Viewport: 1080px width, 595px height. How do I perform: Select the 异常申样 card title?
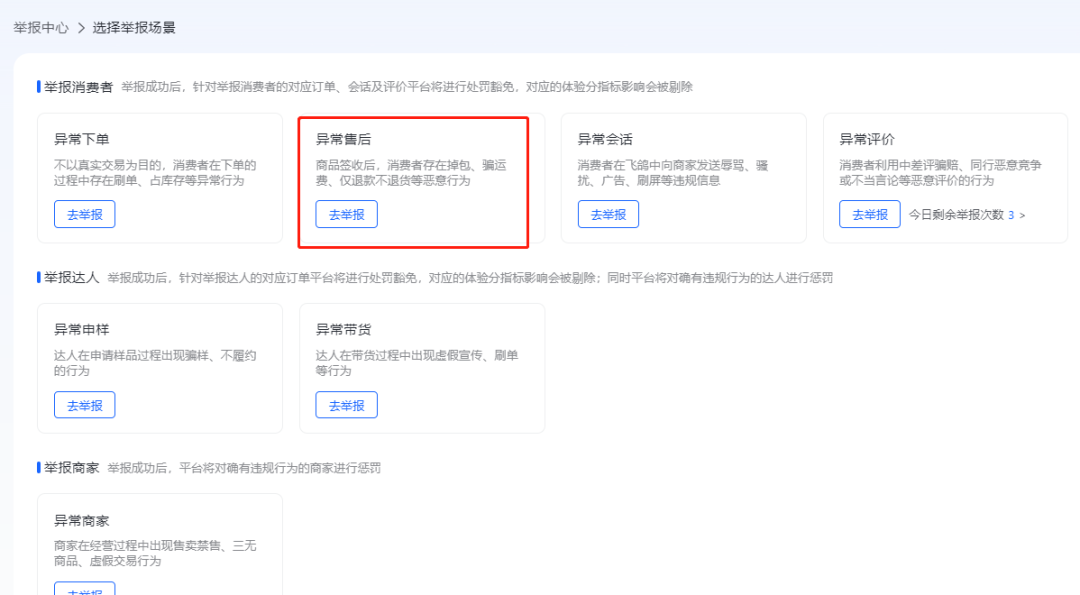tap(82, 329)
